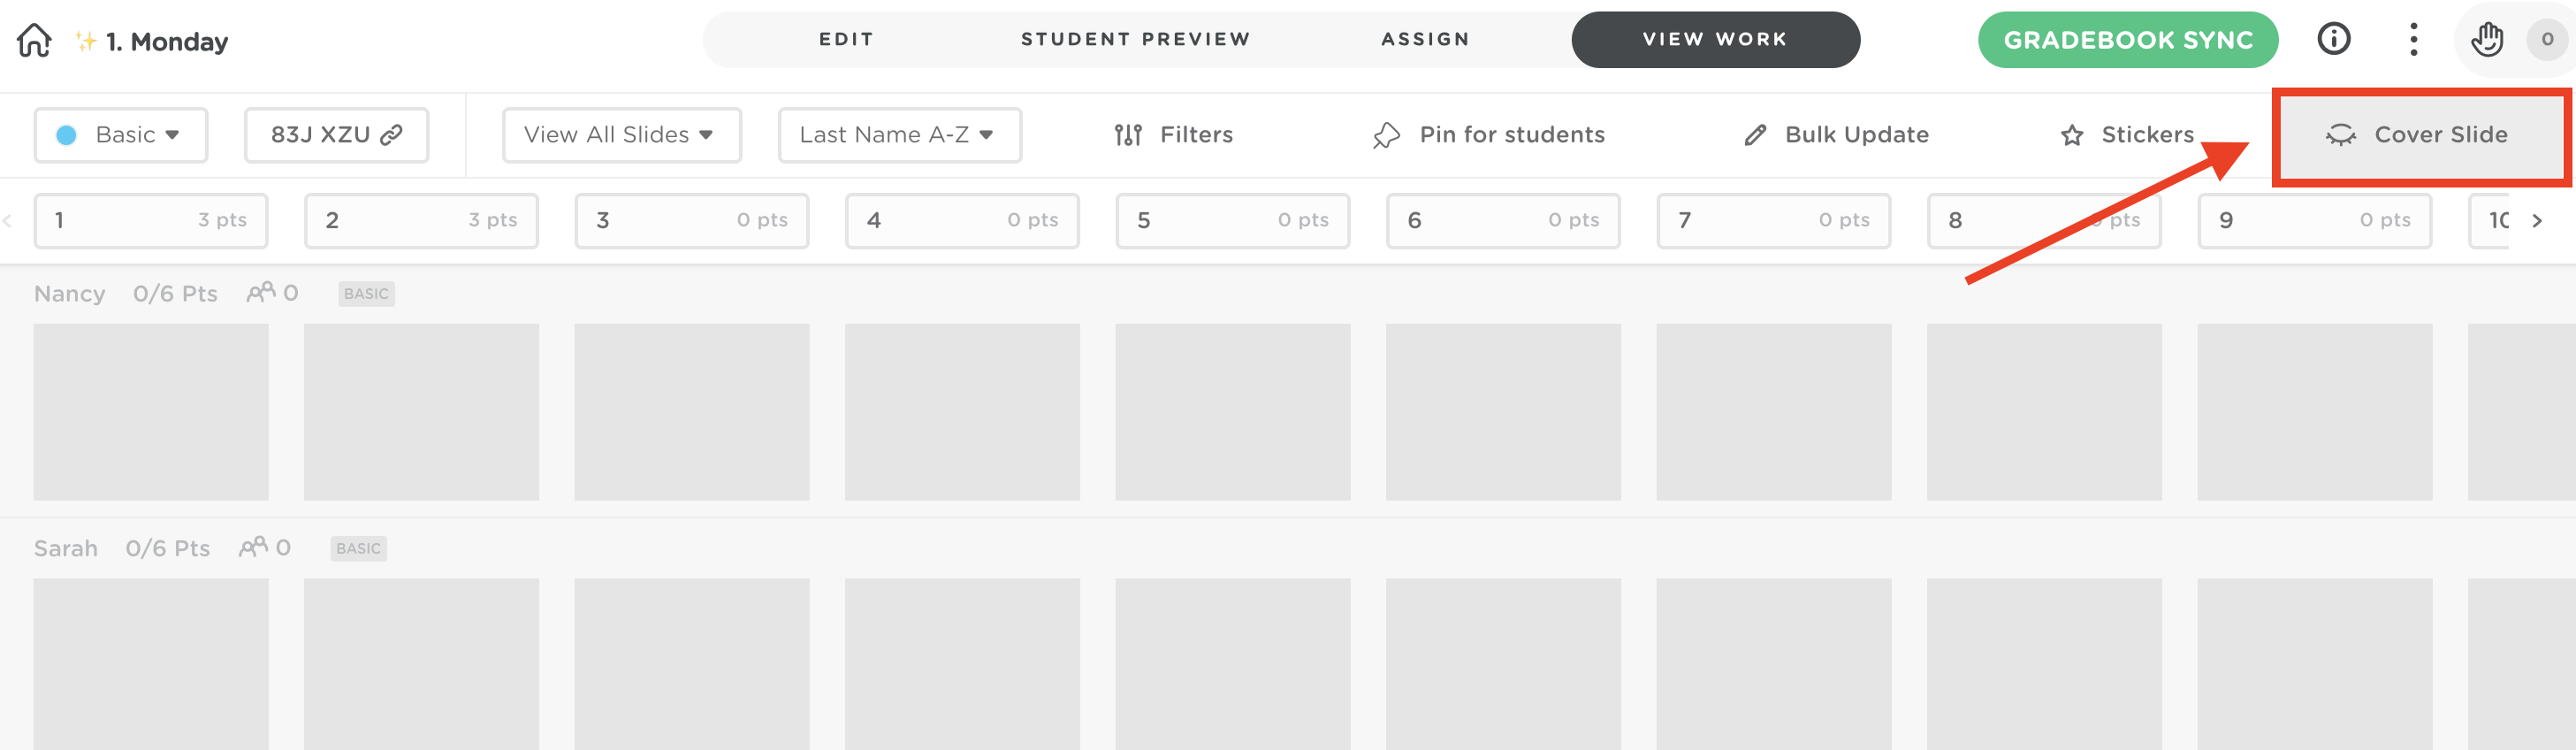The width and height of the screenshot is (2576, 750).
Task: Switch to Student Preview tab
Action: point(1135,40)
